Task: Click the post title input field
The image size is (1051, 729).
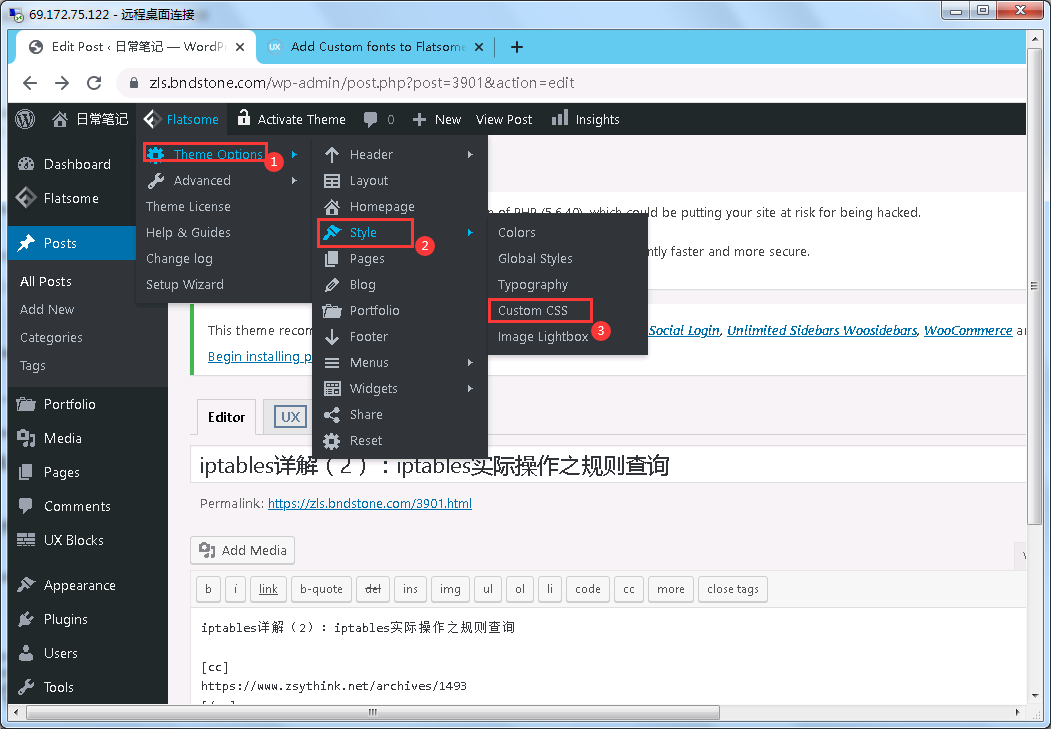Action: click(608, 464)
